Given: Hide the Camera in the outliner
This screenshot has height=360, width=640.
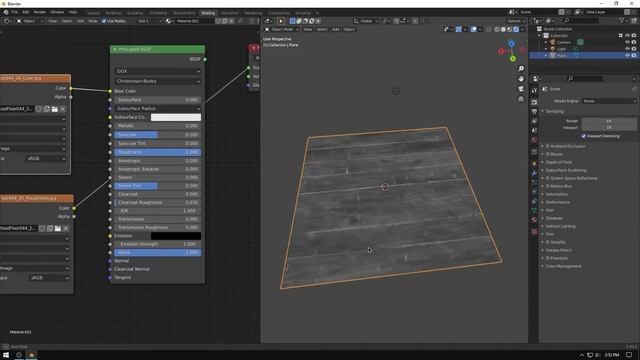Looking at the screenshot, I should pos(627,42).
